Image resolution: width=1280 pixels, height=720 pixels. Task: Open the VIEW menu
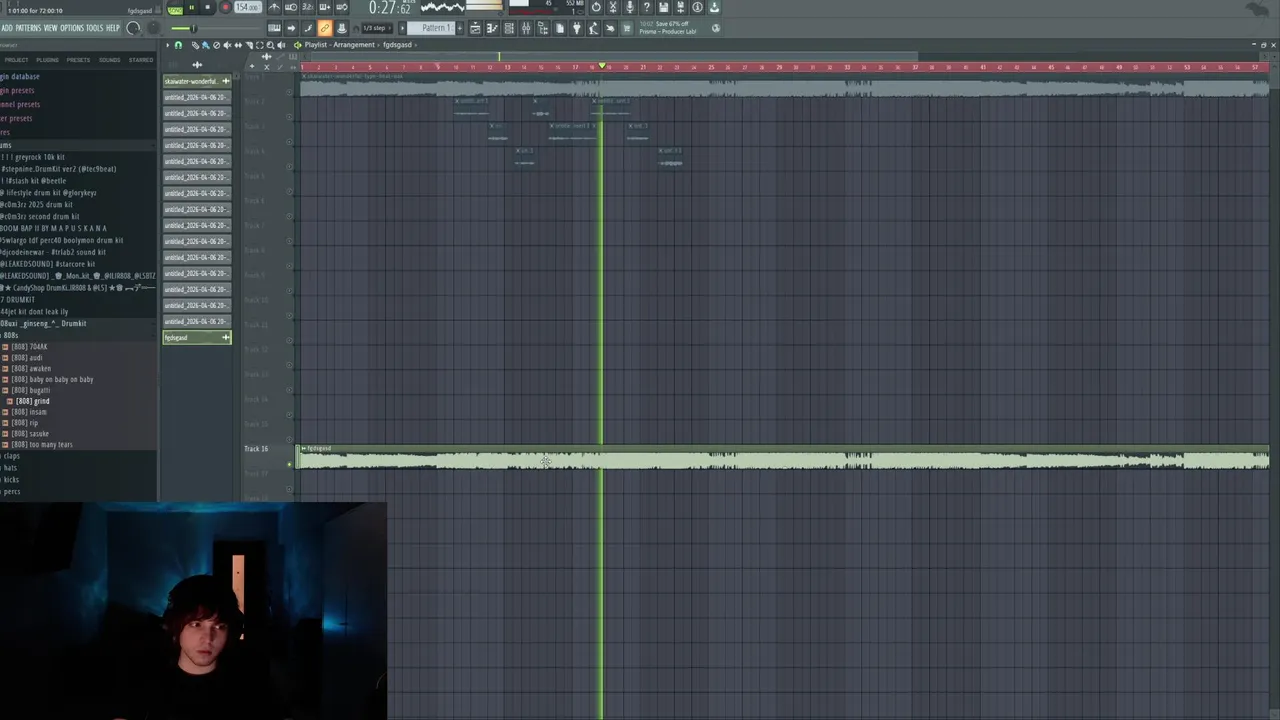click(x=50, y=28)
